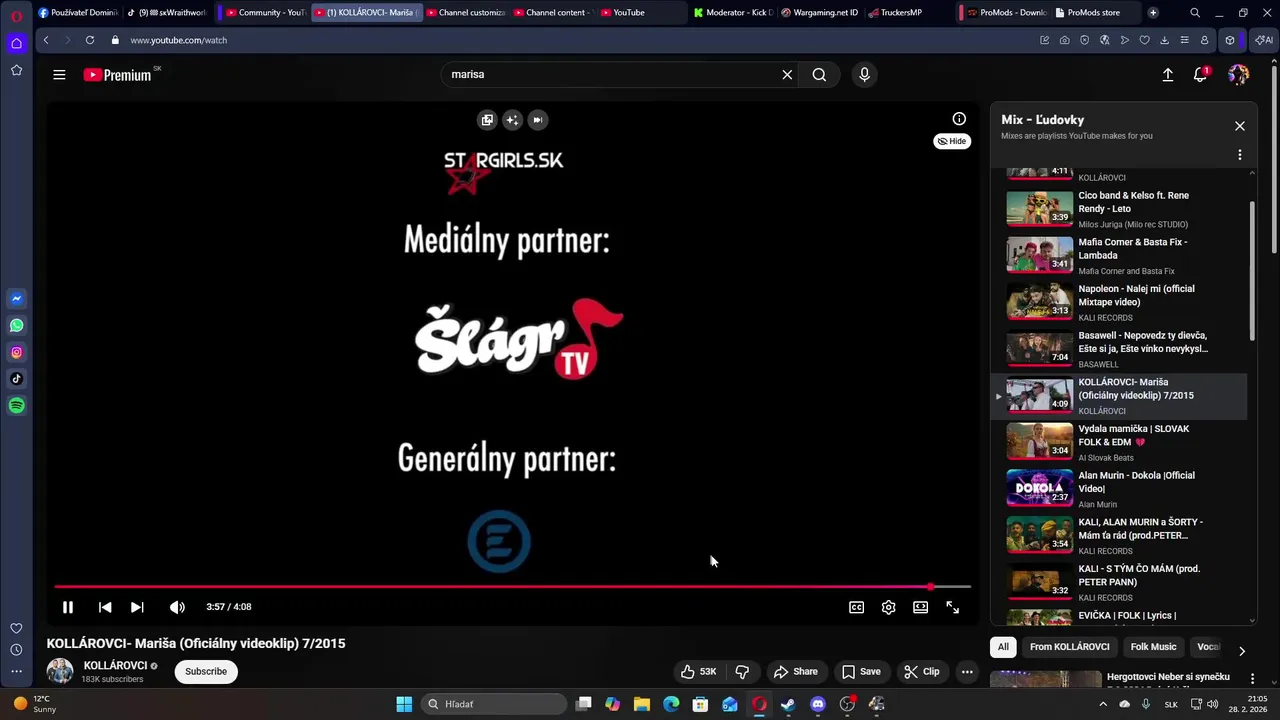Open Windows Start menu
This screenshot has width=1280, height=720.
click(404, 704)
